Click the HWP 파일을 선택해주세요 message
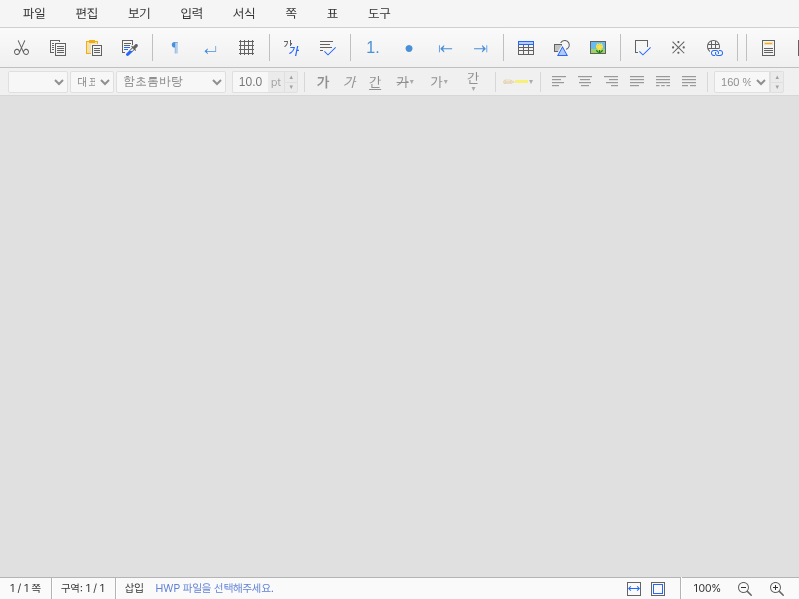Image resolution: width=799 pixels, height=599 pixels. [x=215, y=588]
